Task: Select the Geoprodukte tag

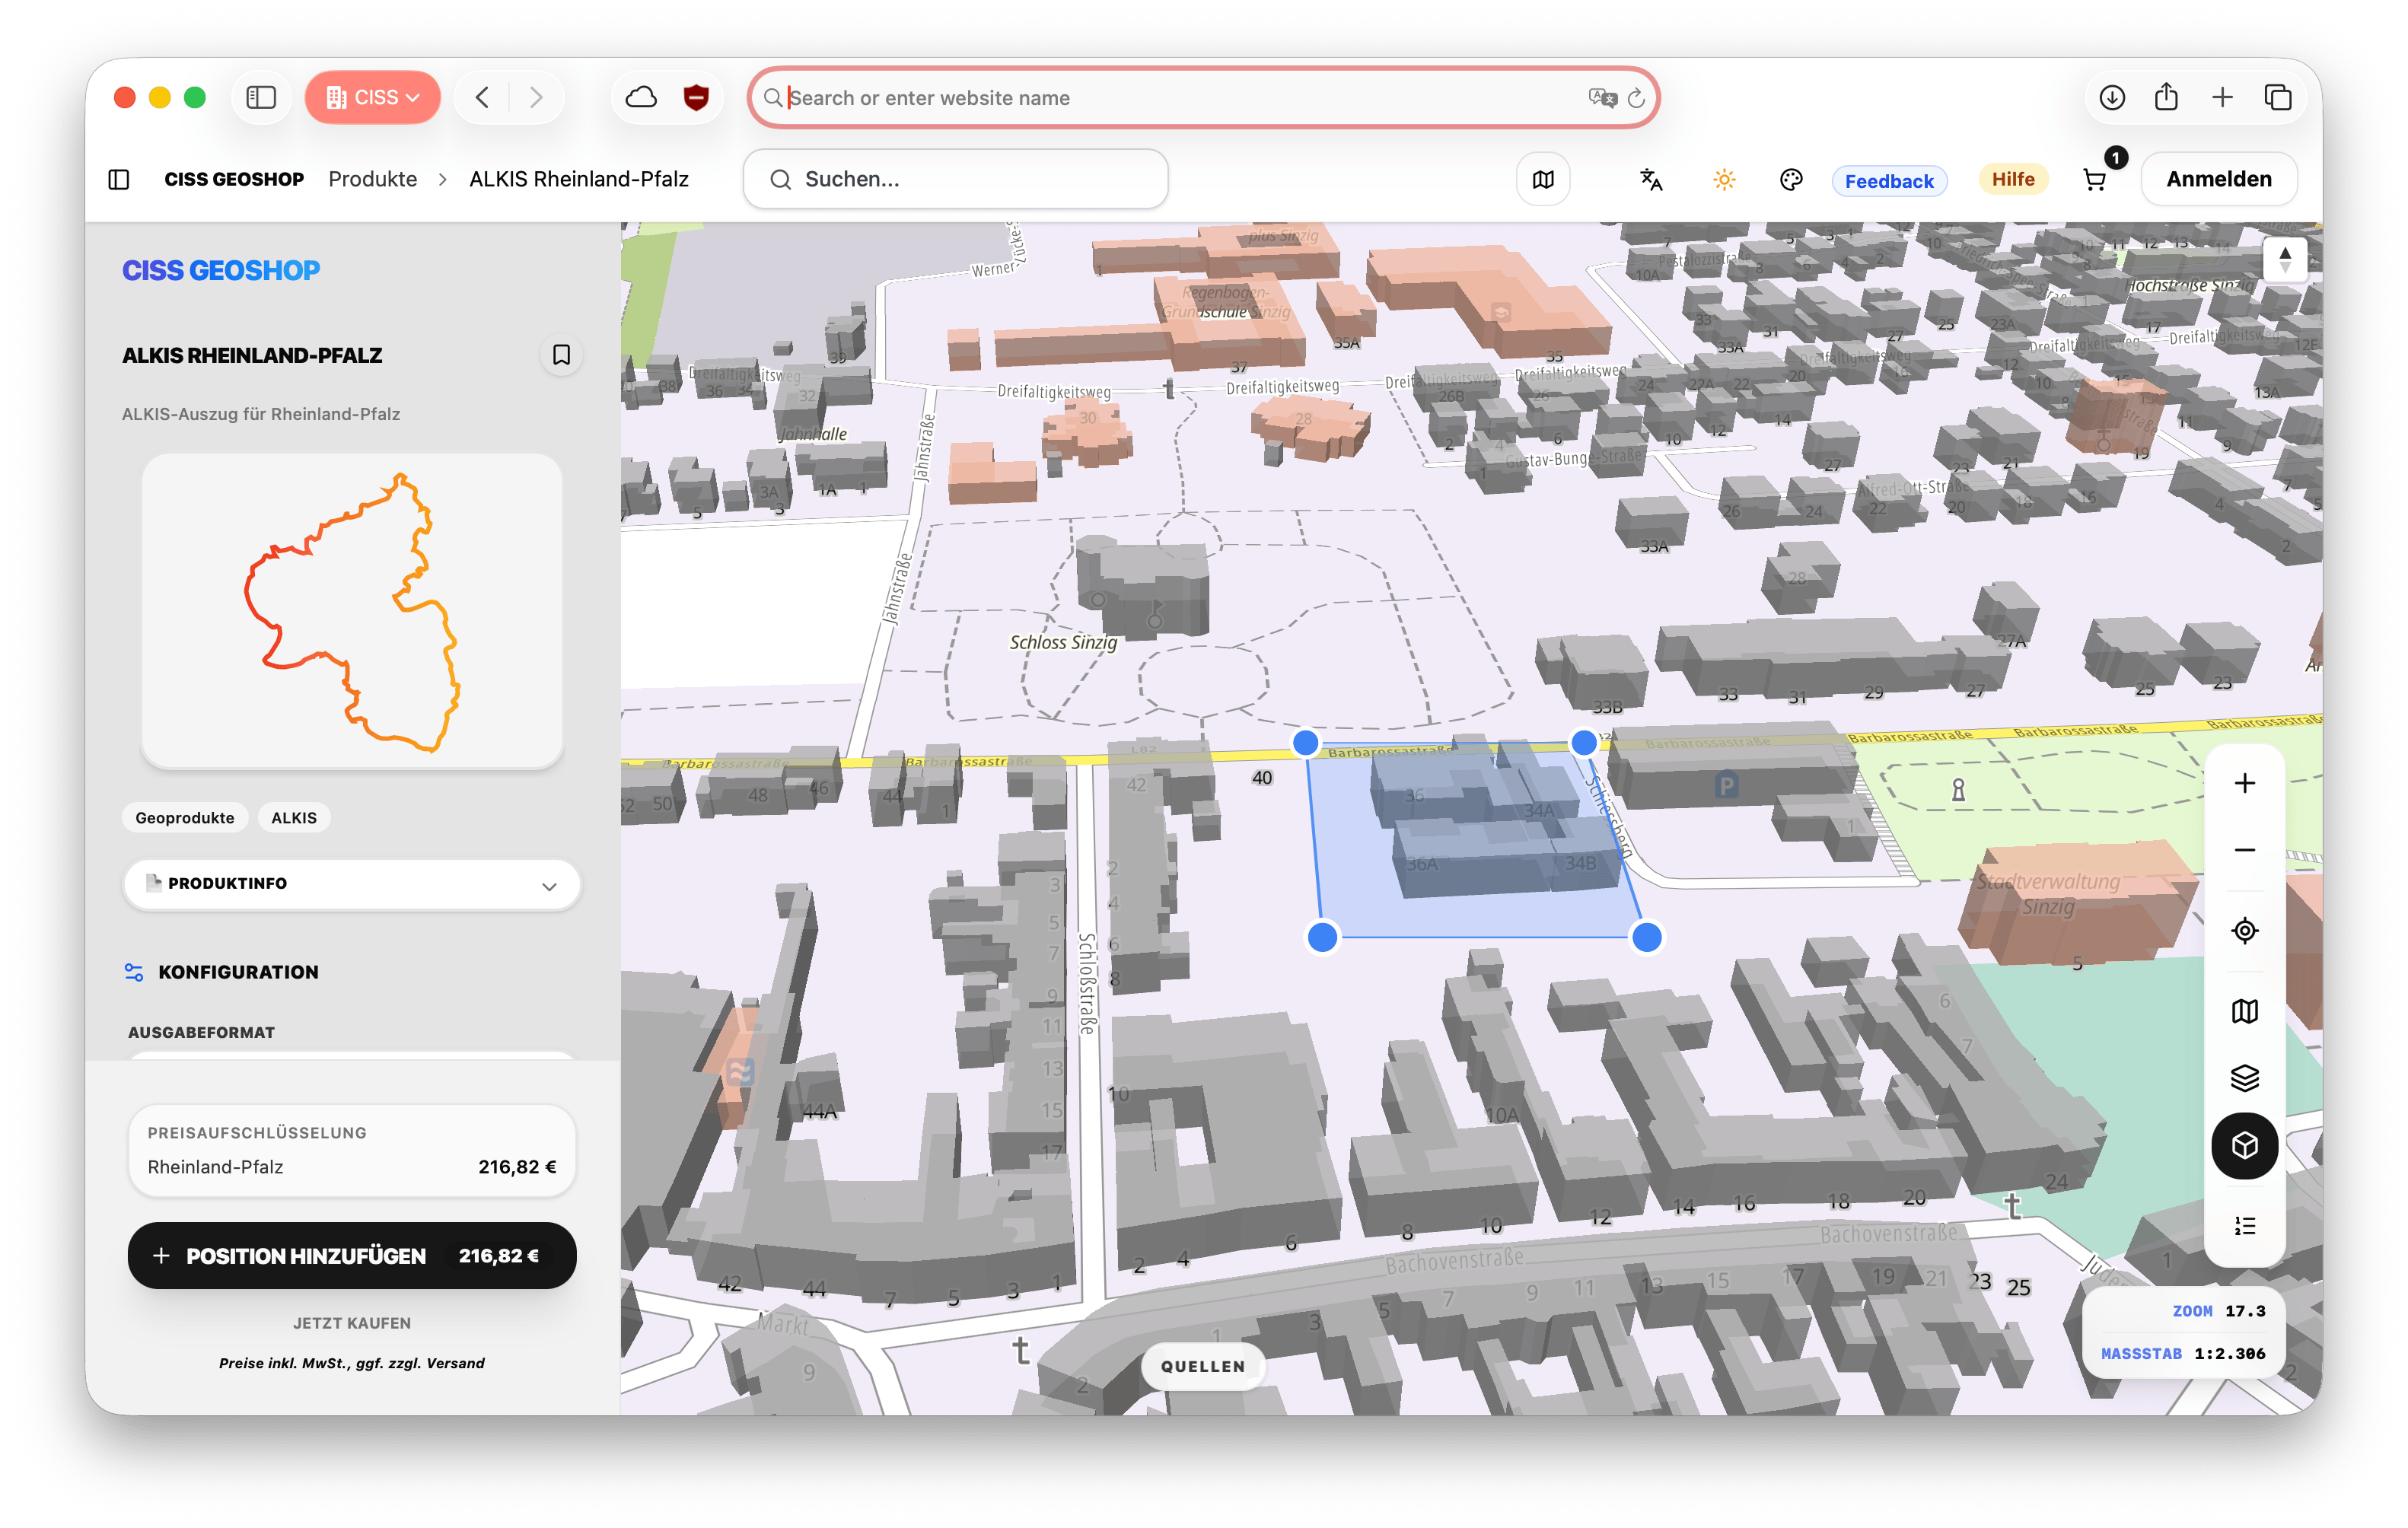Action: coord(185,817)
